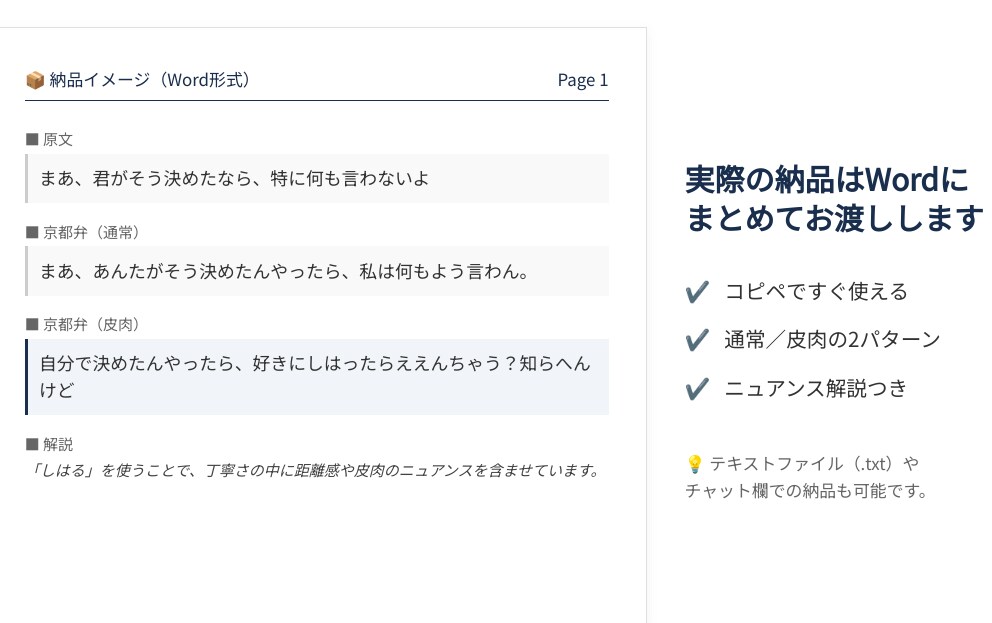
Task: Click the headline 実際の納品はWordに
Action: [x=827, y=180]
